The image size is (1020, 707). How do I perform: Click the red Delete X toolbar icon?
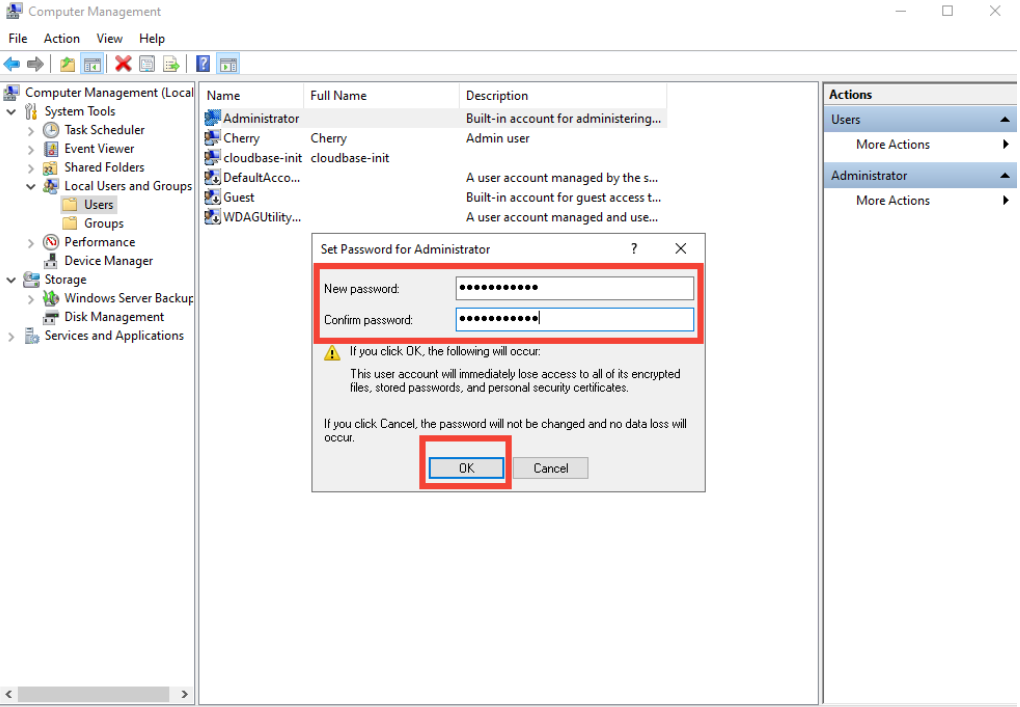pos(123,64)
